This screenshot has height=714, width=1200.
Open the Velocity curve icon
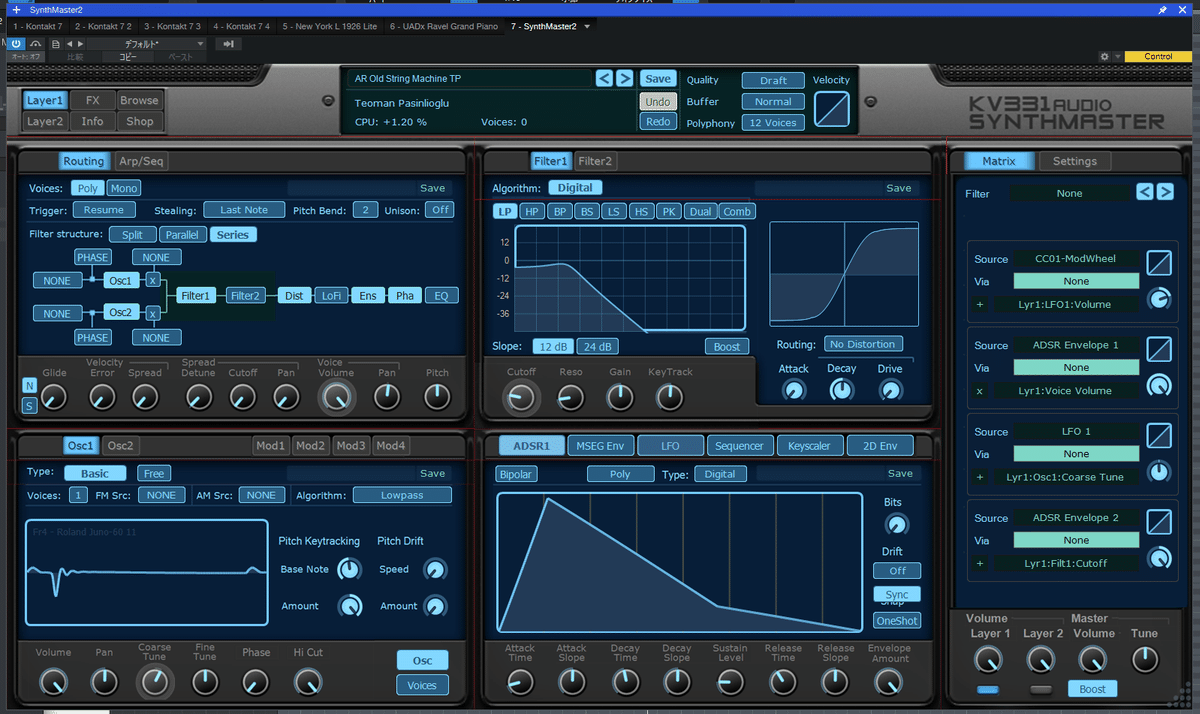pos(831,109)
